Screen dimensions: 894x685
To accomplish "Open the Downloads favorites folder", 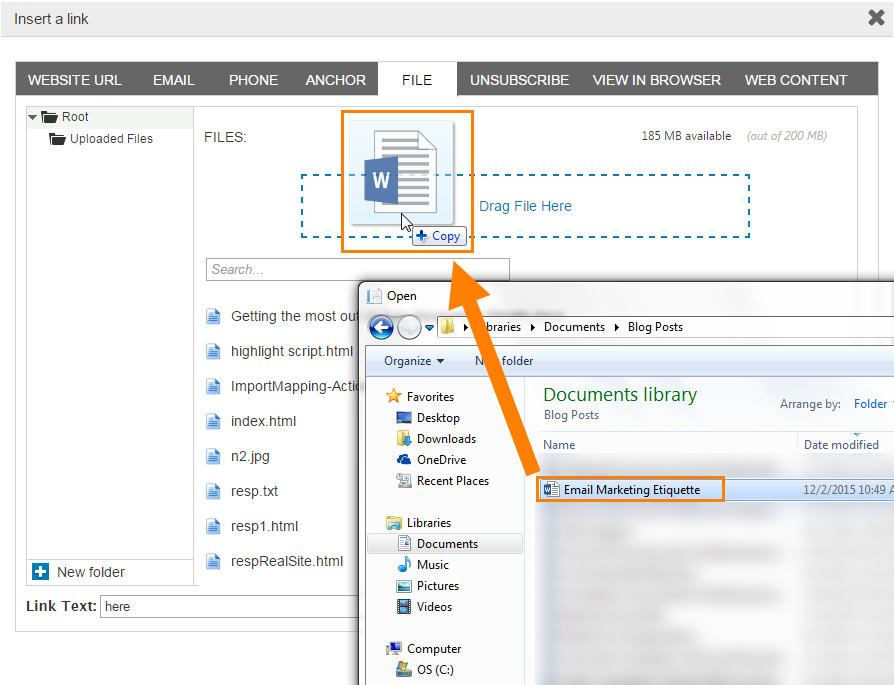I will (x=445, y=439).
